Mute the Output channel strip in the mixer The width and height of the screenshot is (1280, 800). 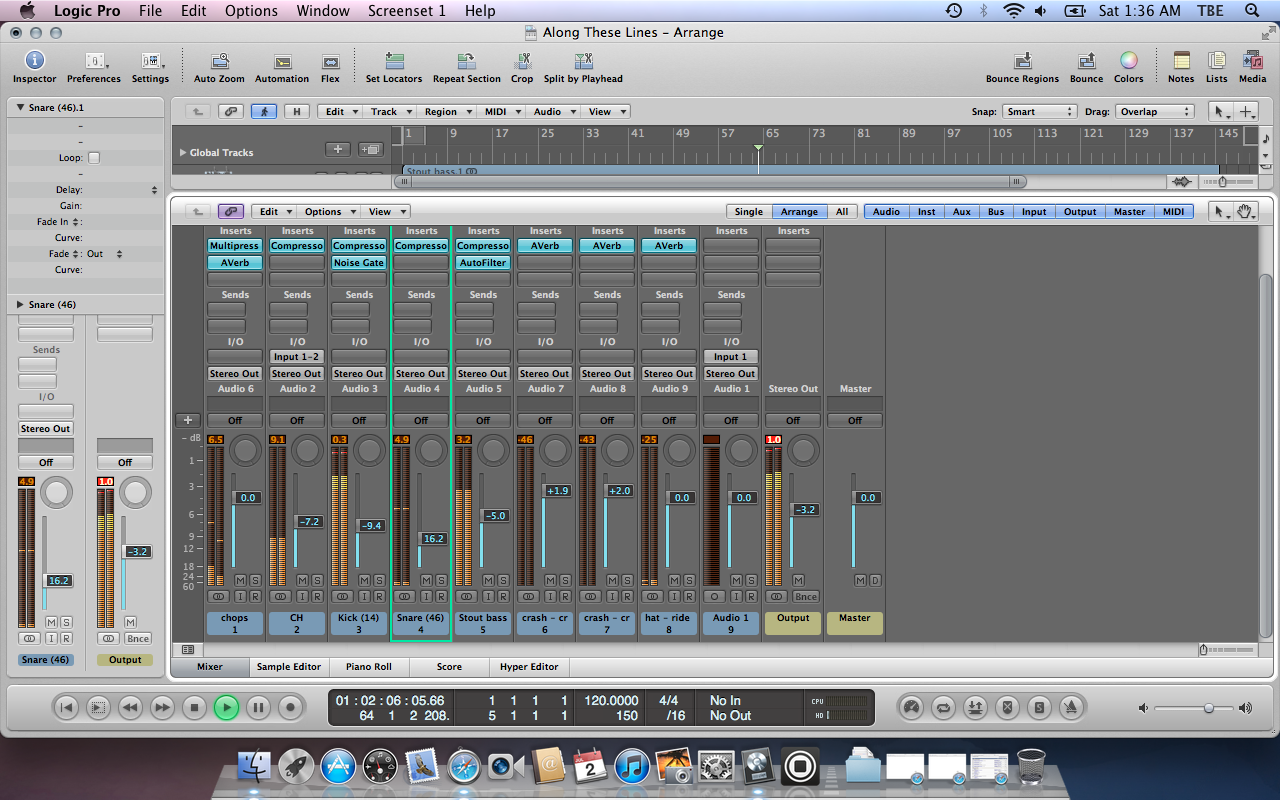click(798, 580)
